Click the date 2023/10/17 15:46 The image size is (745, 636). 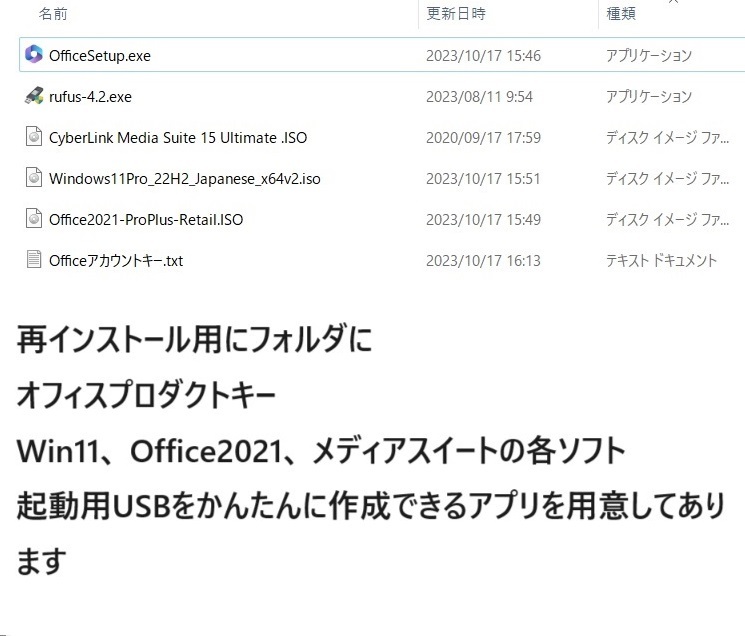click(x=483, y=56)
